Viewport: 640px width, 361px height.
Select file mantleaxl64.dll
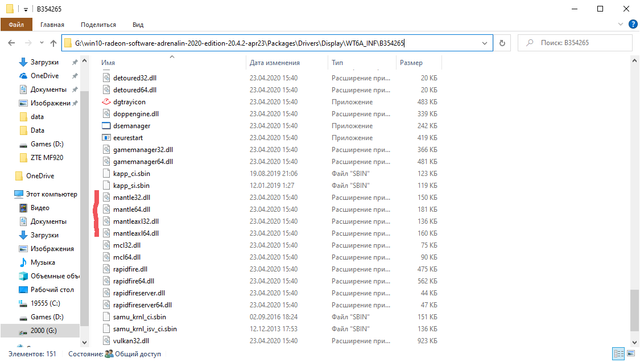pyautogui.click(x=136, y=233)
